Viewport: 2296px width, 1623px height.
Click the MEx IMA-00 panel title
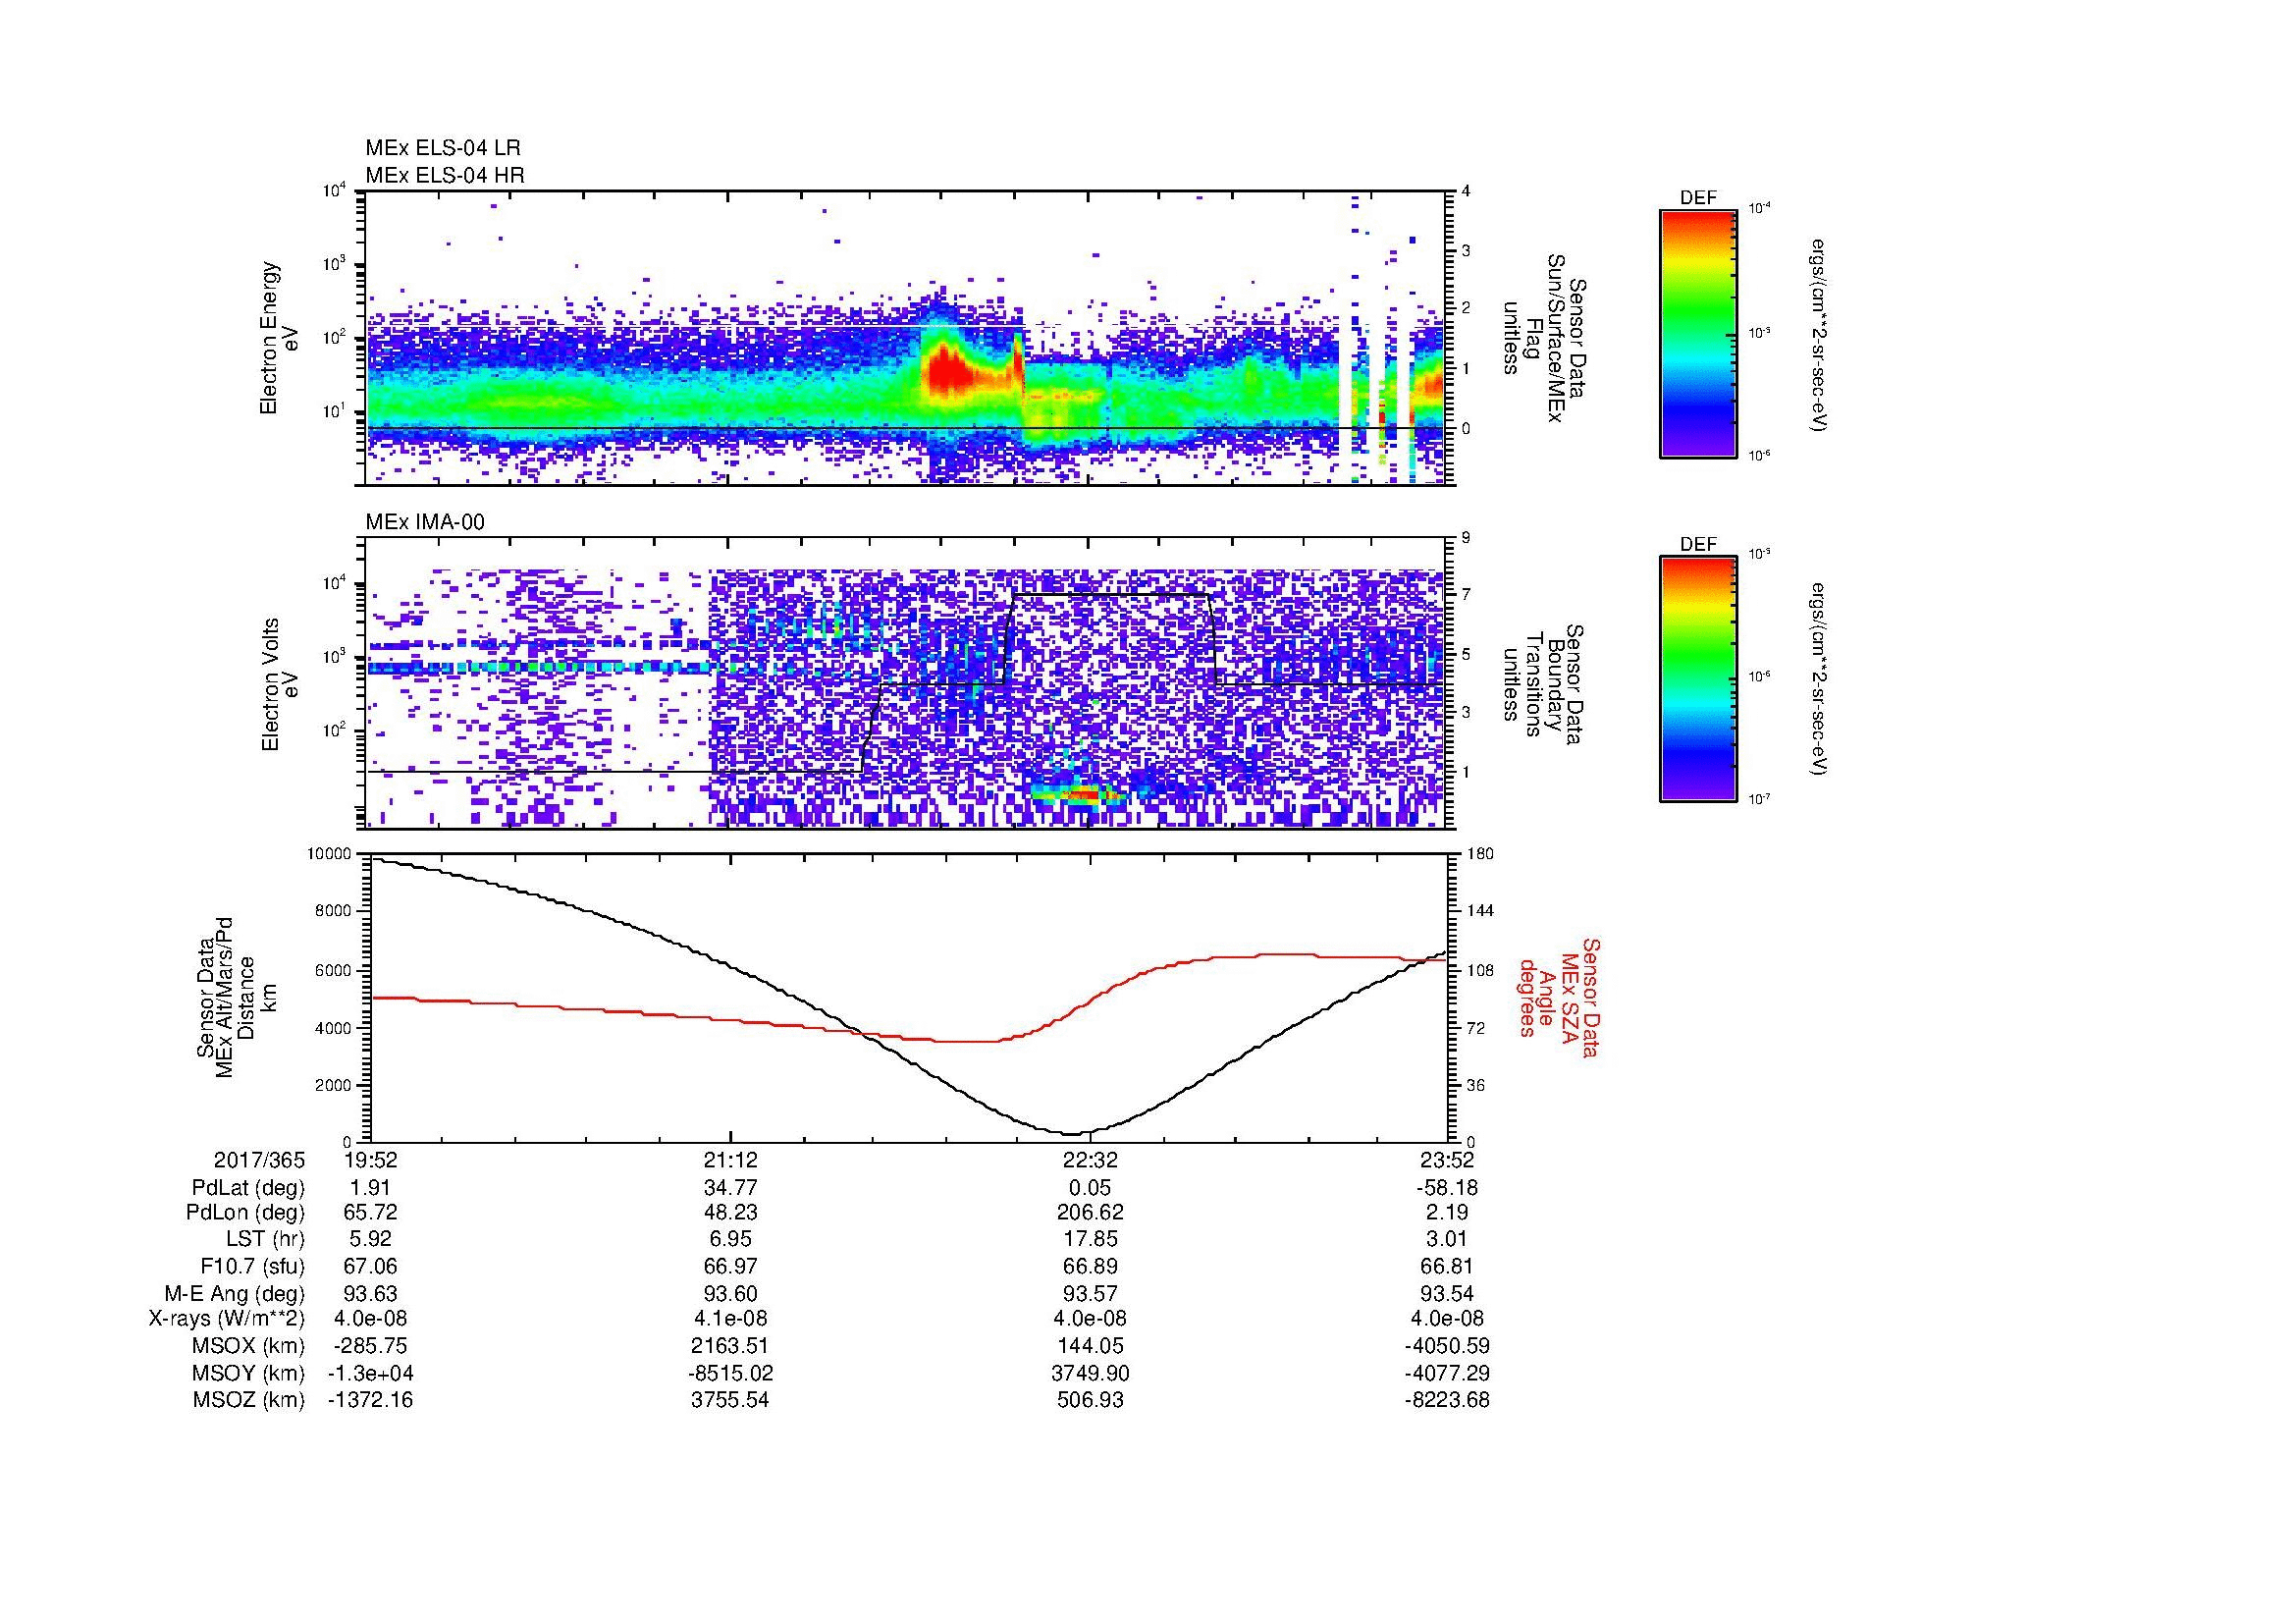[x=425, y=522]
